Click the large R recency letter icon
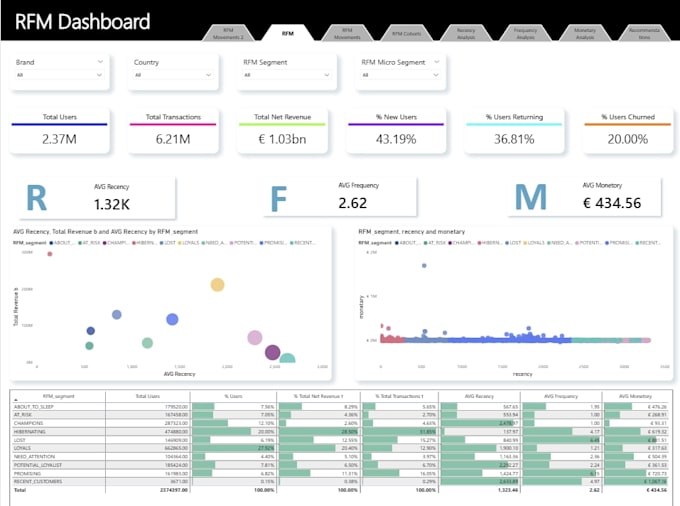The height and width of the screenshot is (506, 680). (x=36, y=199)
